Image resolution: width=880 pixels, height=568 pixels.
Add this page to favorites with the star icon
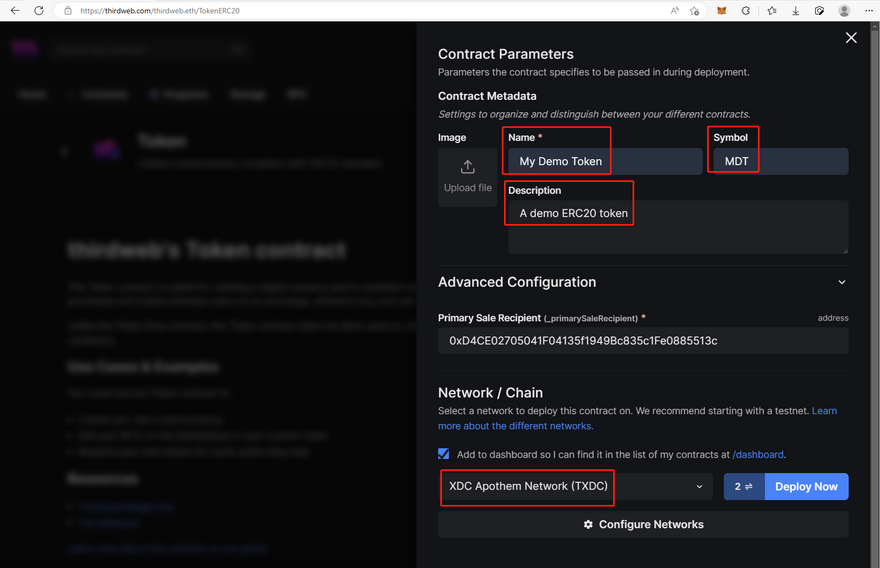(x=695, y=11)
